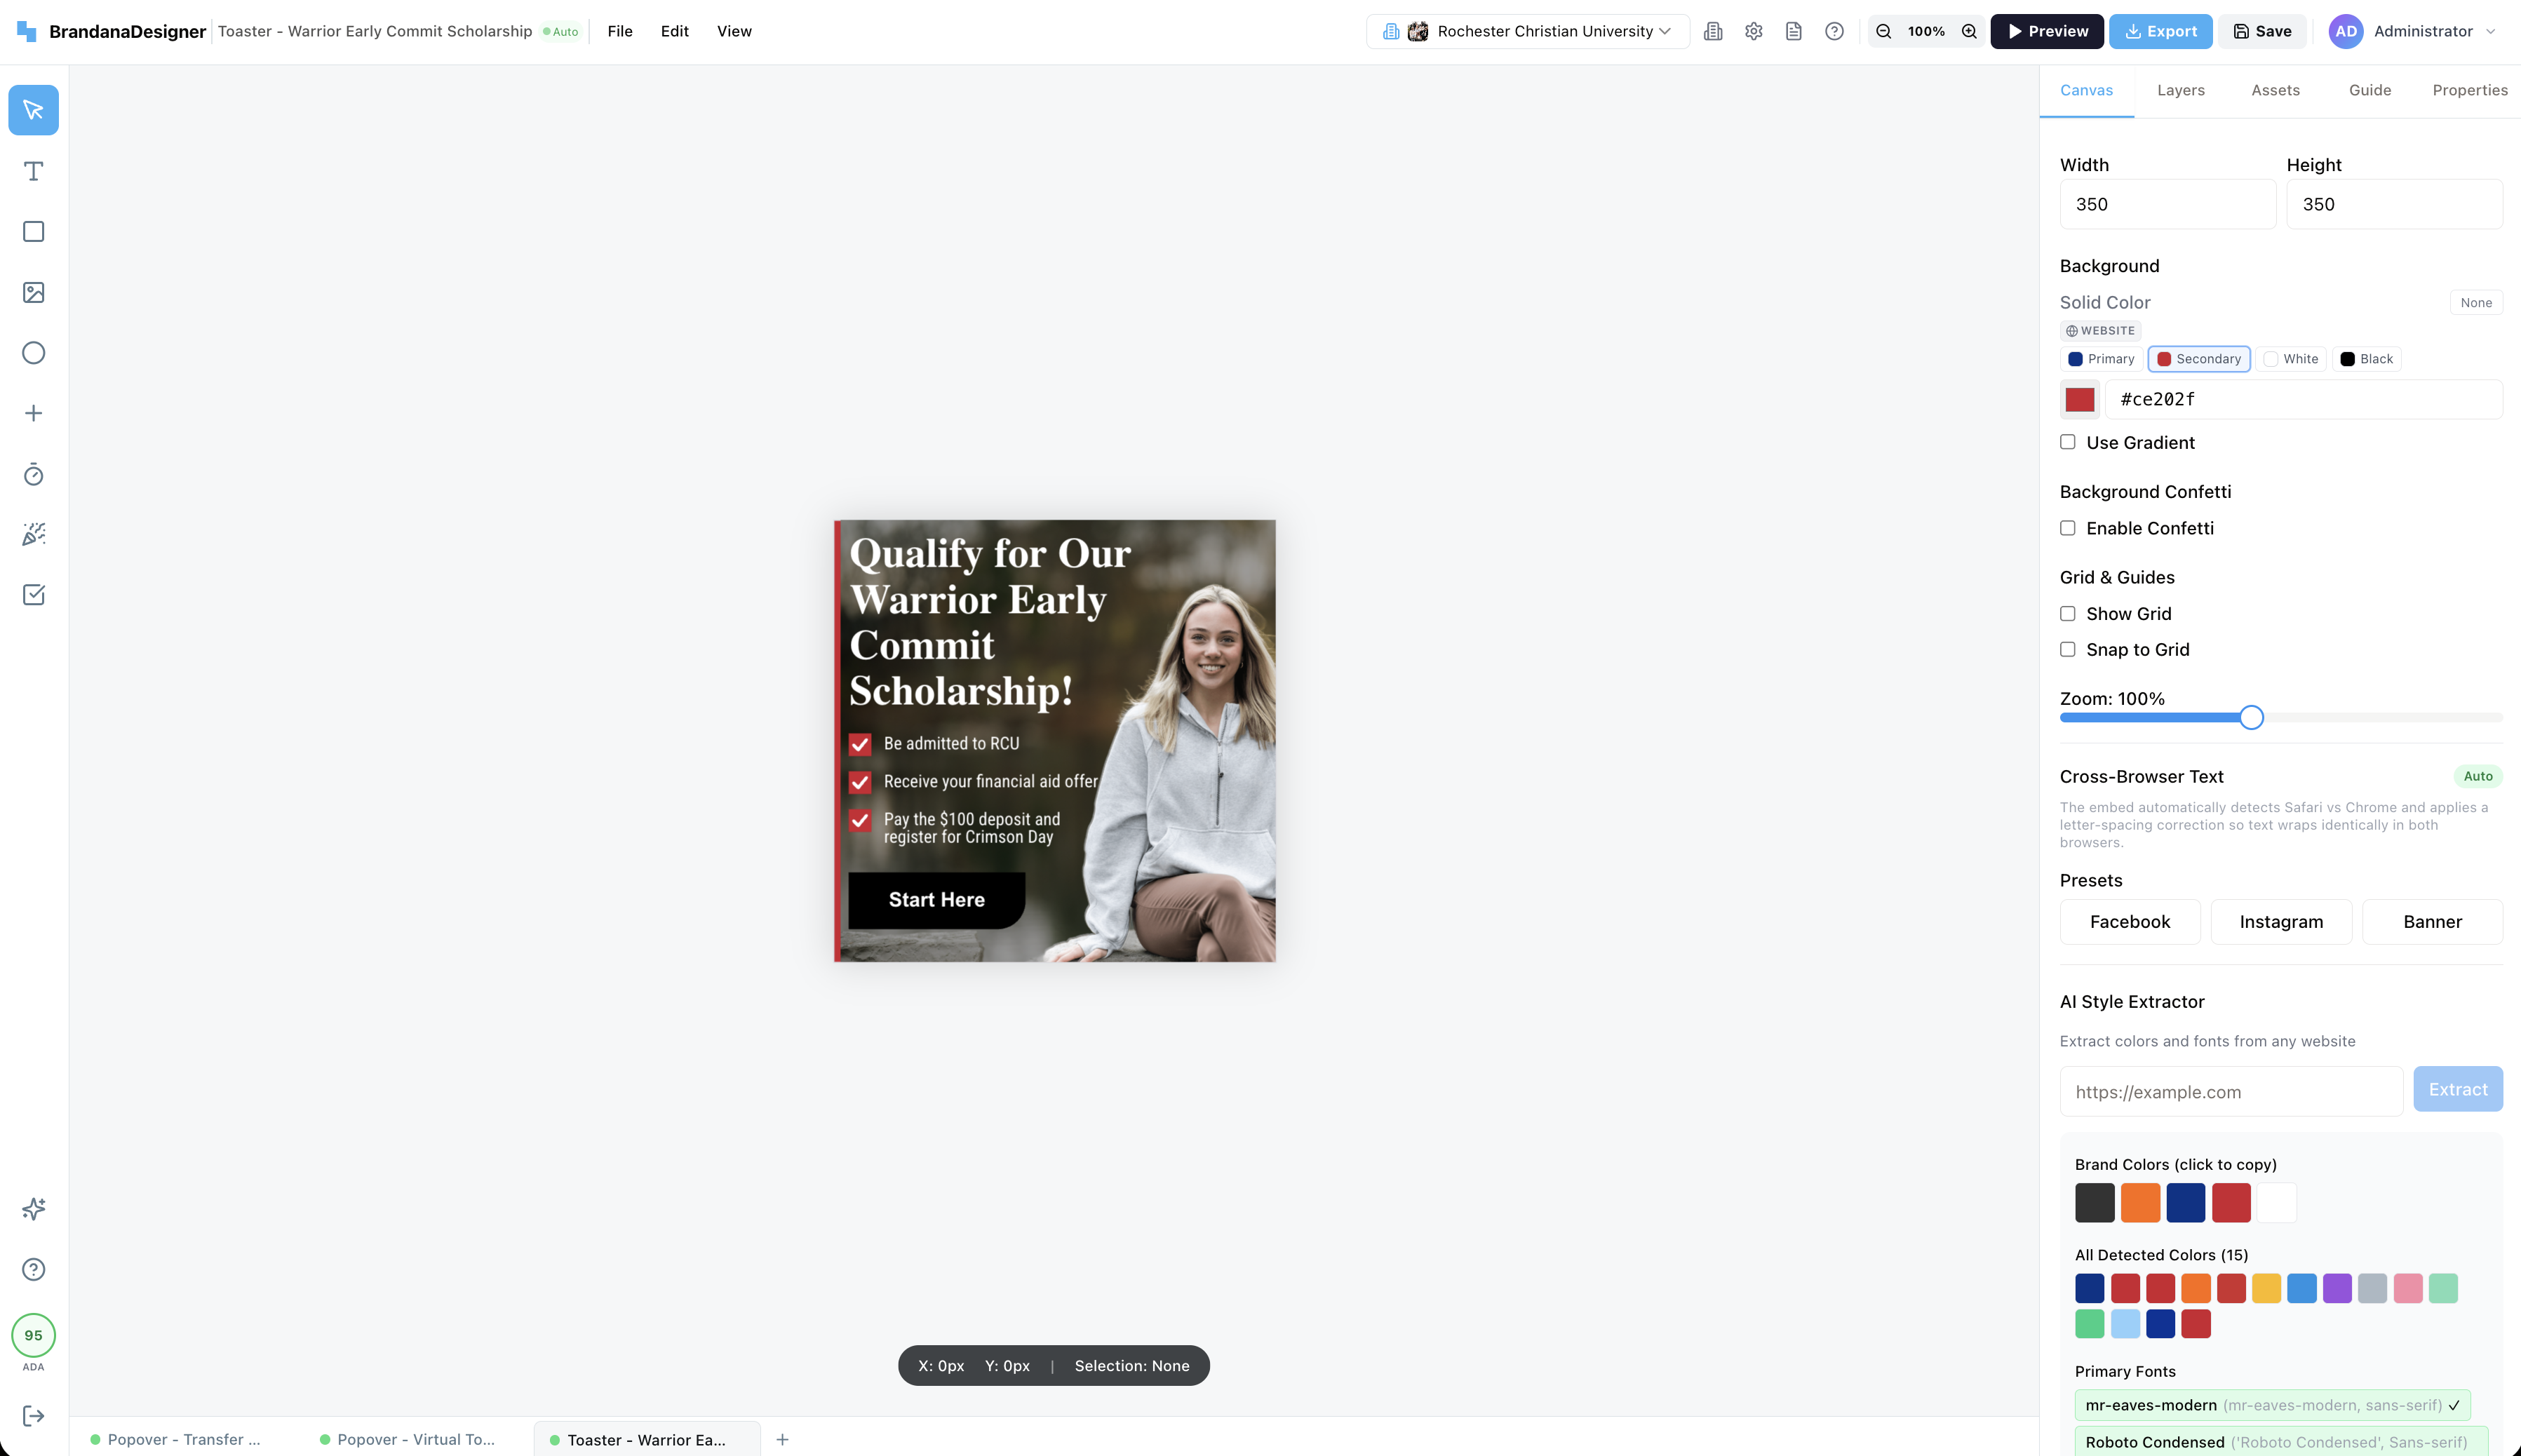The image size is (2521, 1456).
Task: Open the help question mark in top bar
Action: pyautogui.click(x=1834, y=31)
